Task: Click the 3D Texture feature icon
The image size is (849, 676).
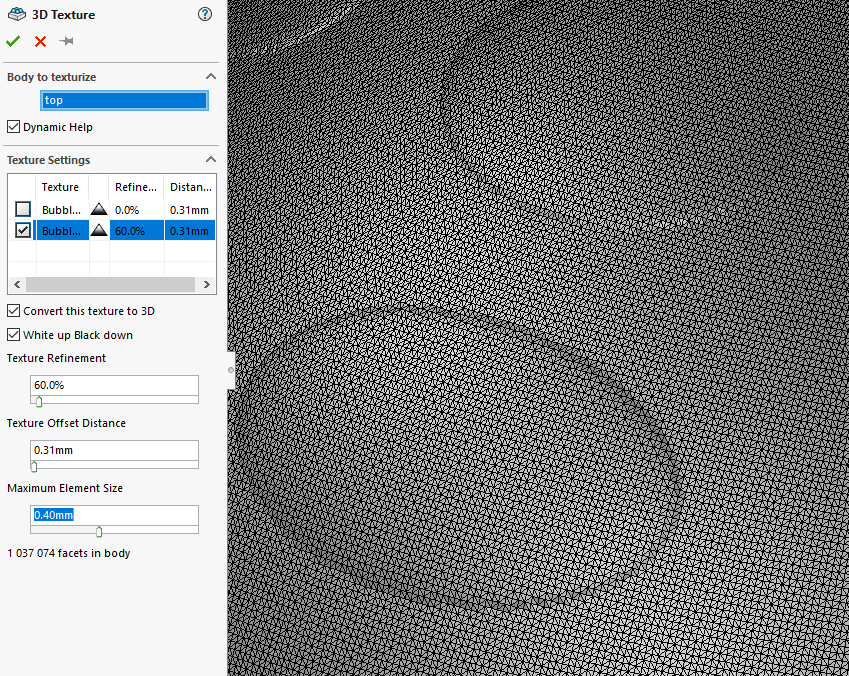Action: 16,14
